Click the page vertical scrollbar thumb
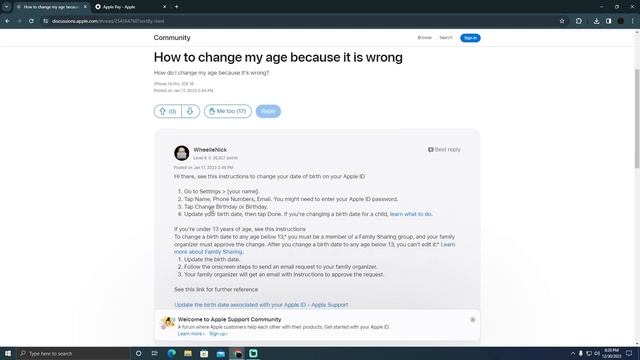The width and height of the screenshot is (640, 360). [x=637, y=118]
